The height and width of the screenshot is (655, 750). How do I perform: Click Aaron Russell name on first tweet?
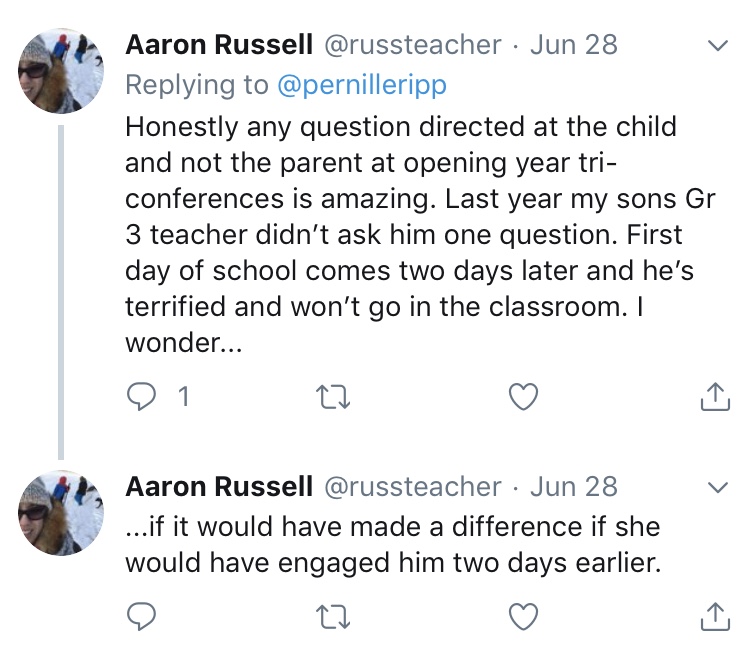coord(218,45)
